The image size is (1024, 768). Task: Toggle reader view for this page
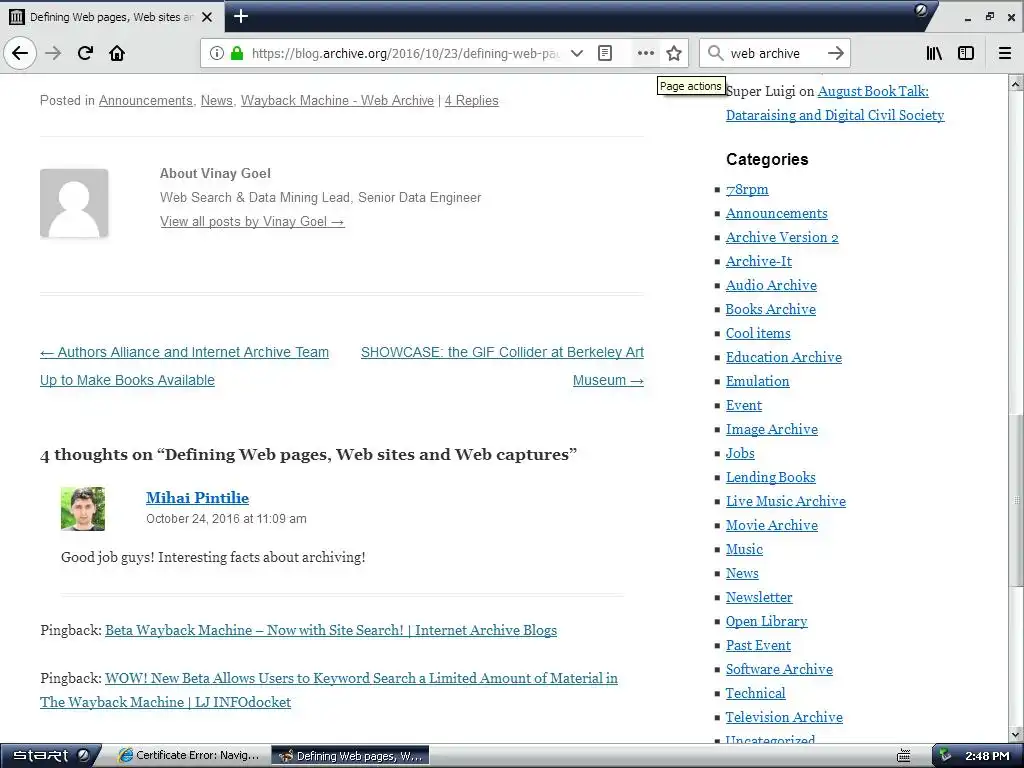[605, 53]
